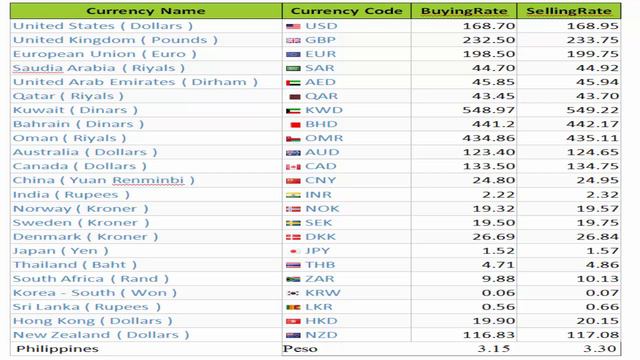Open Saudia Arabia ( Riyals ) link
640x360 pixels.
pos(99,68)
